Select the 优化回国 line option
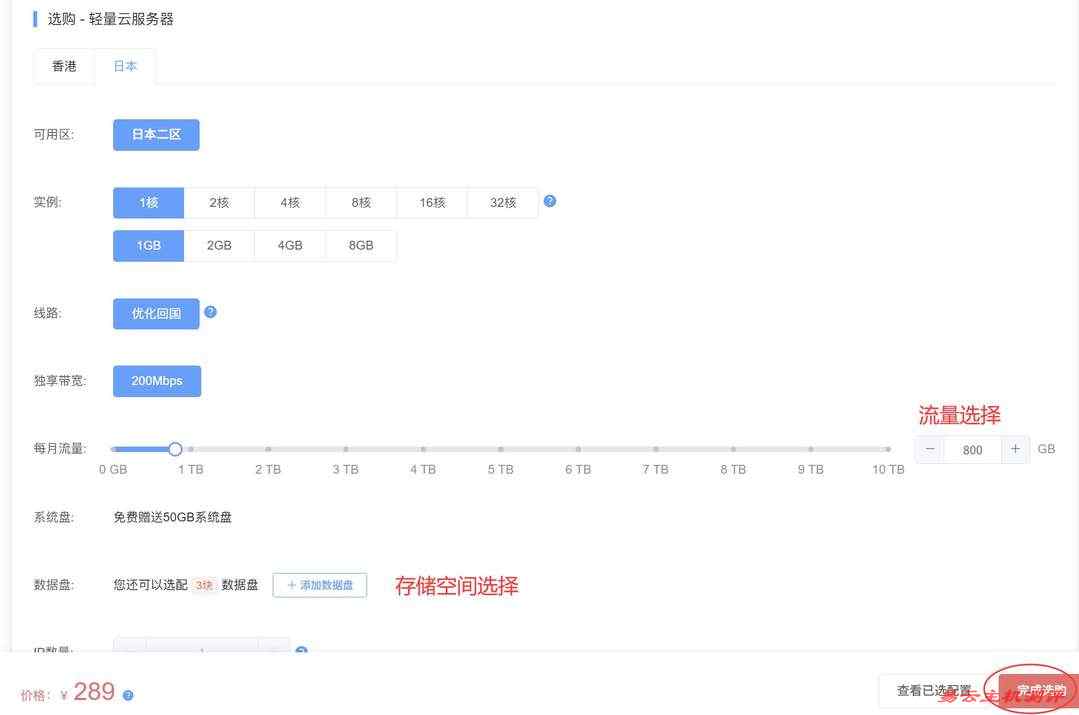 tap(155, 313)
